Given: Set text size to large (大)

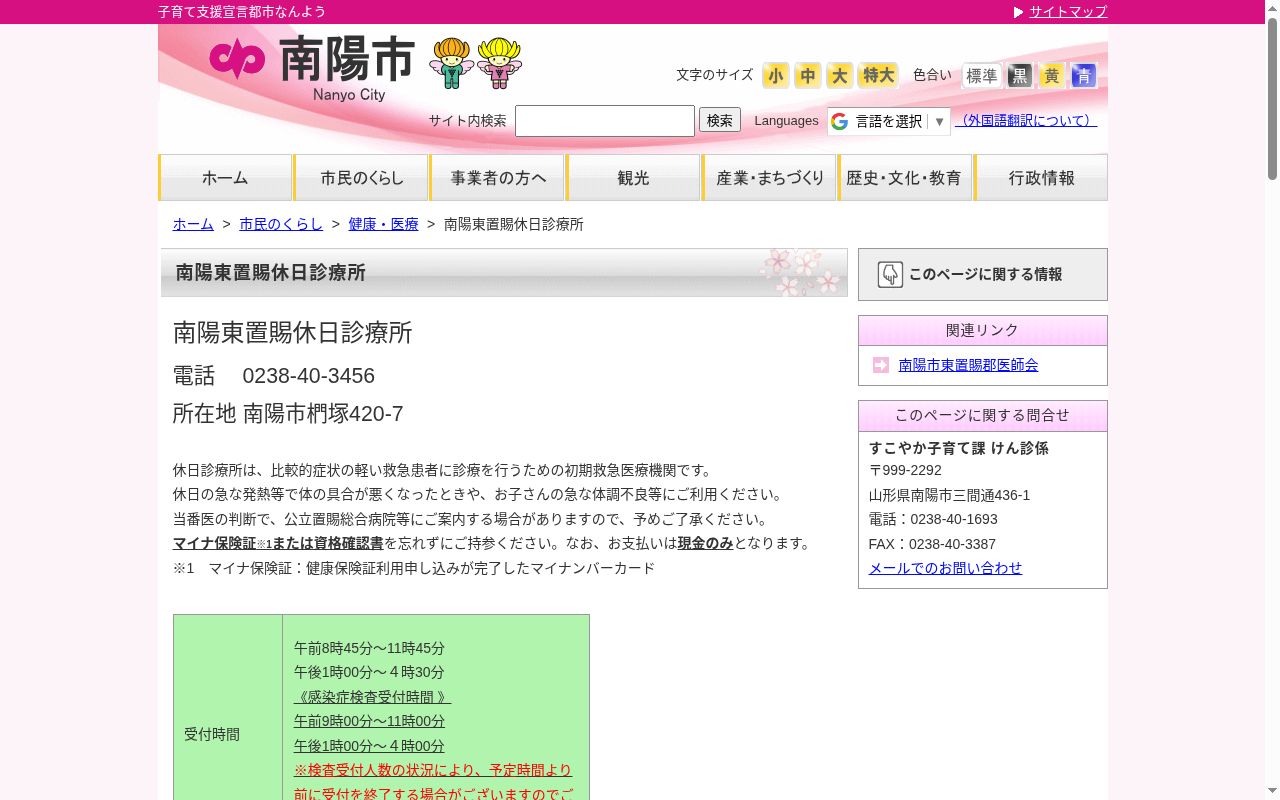Looking at the screenshot, I should [x=840, y=75].
